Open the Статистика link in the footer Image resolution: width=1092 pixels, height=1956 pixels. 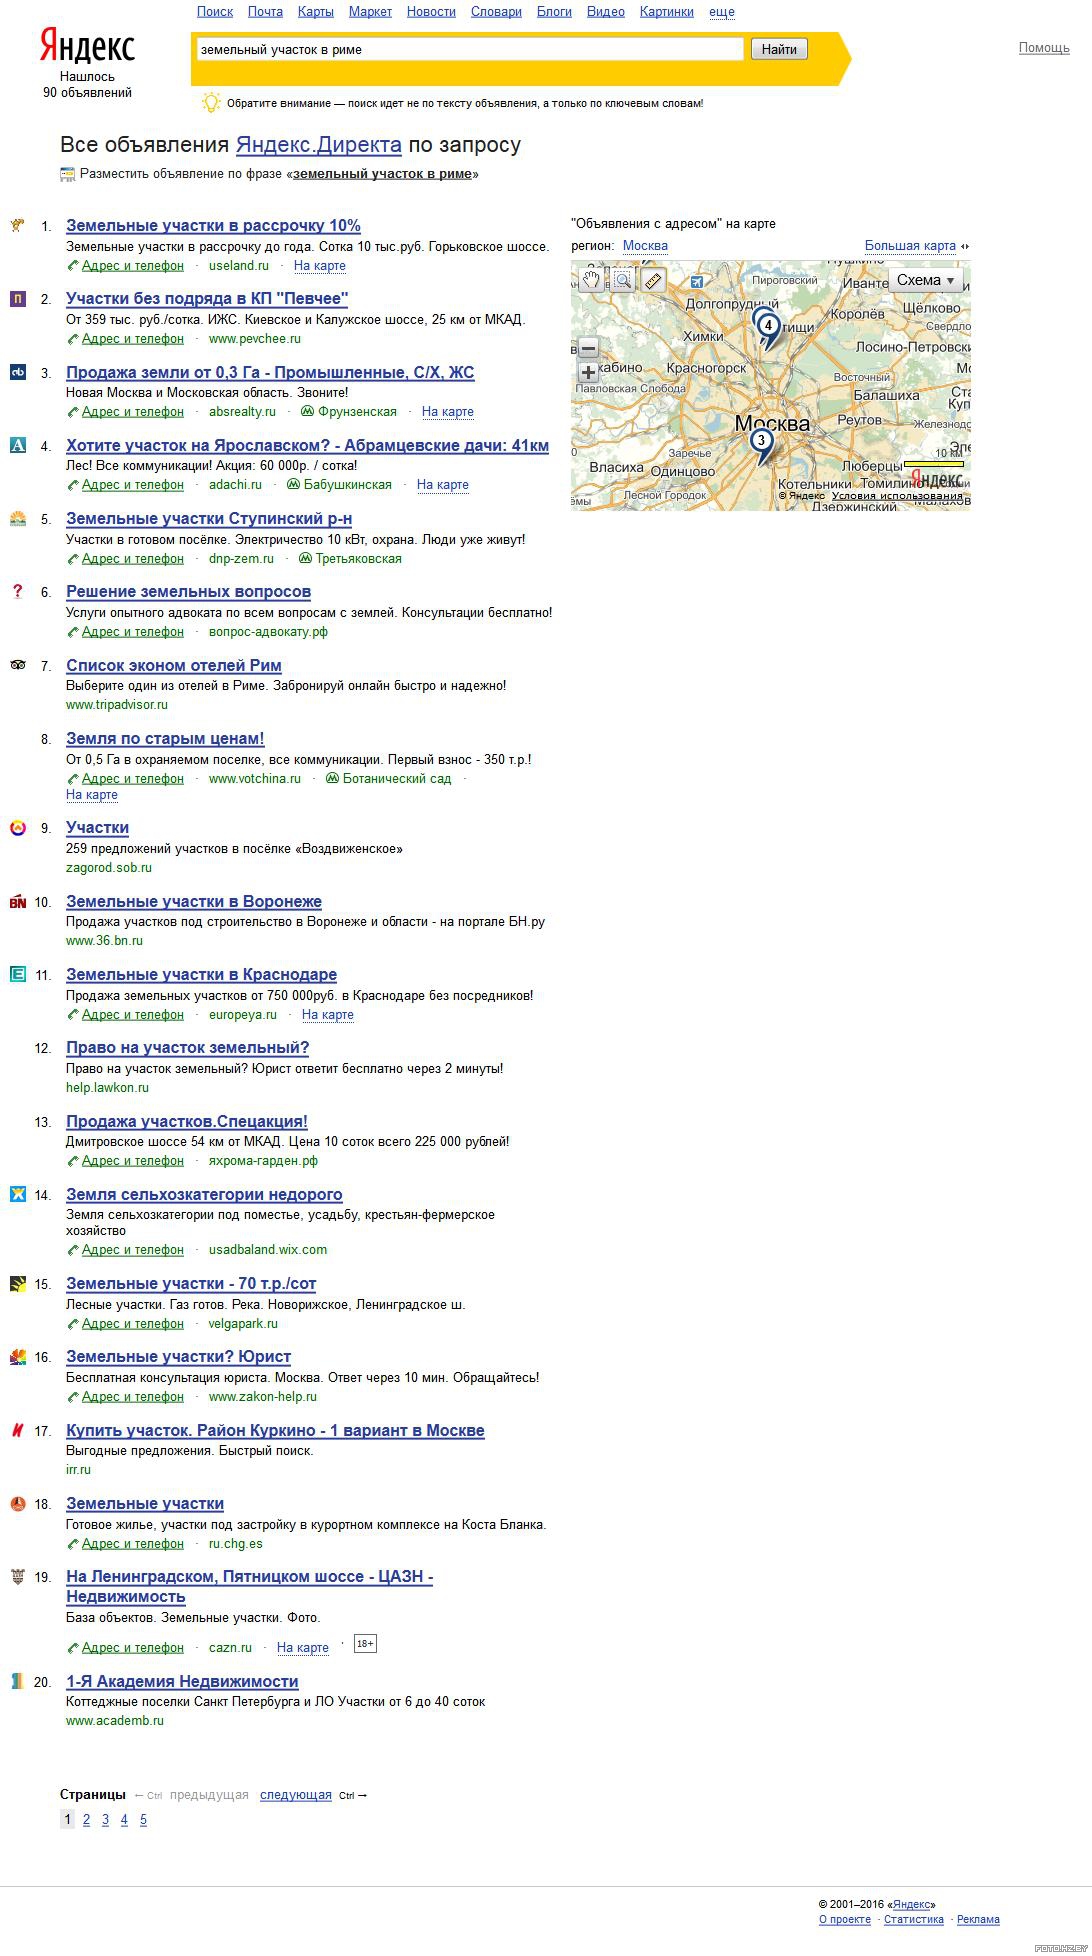tap(914, 1920)
